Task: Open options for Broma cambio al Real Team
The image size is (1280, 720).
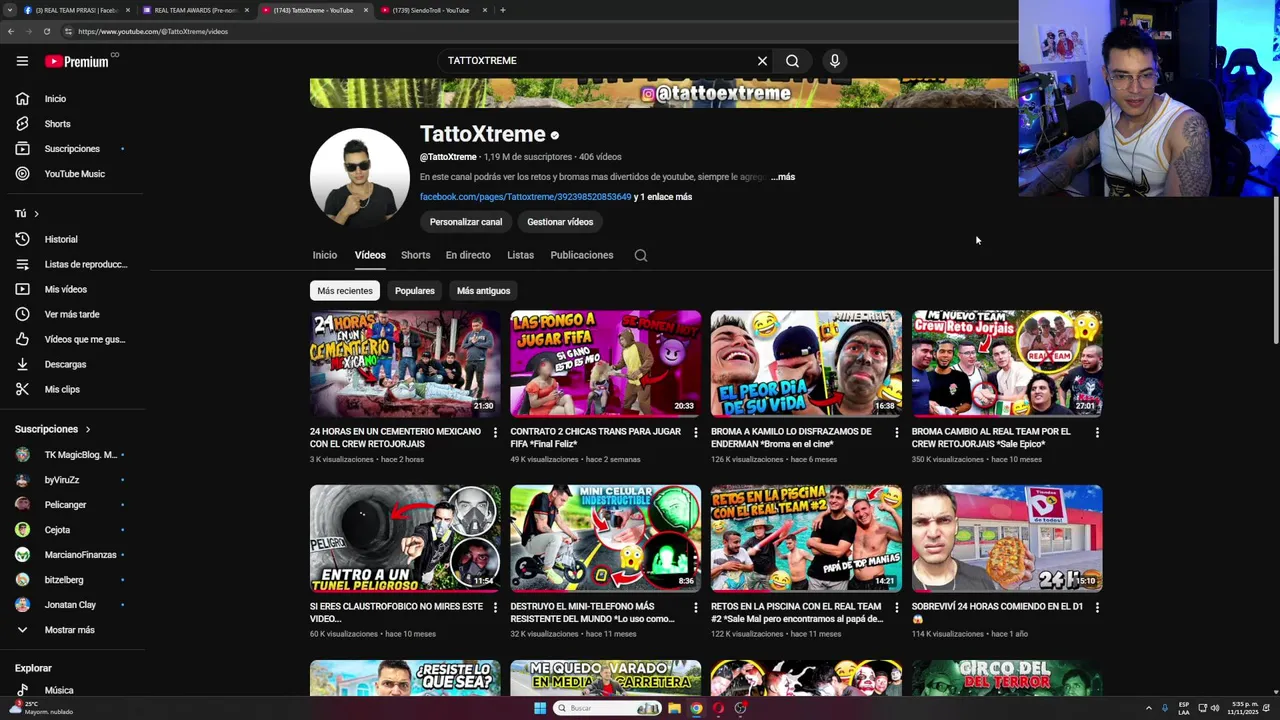Action: (1097, 433)
